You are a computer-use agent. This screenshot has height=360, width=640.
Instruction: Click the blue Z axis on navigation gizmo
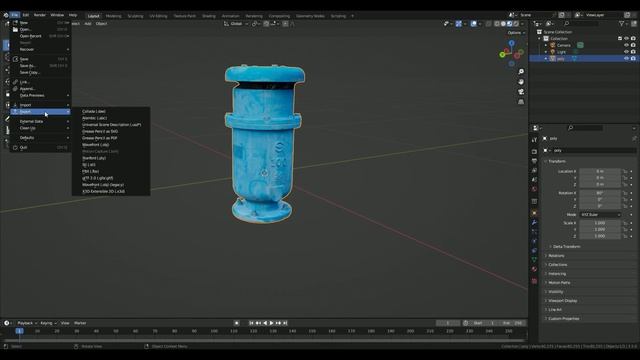pos(511,43)
